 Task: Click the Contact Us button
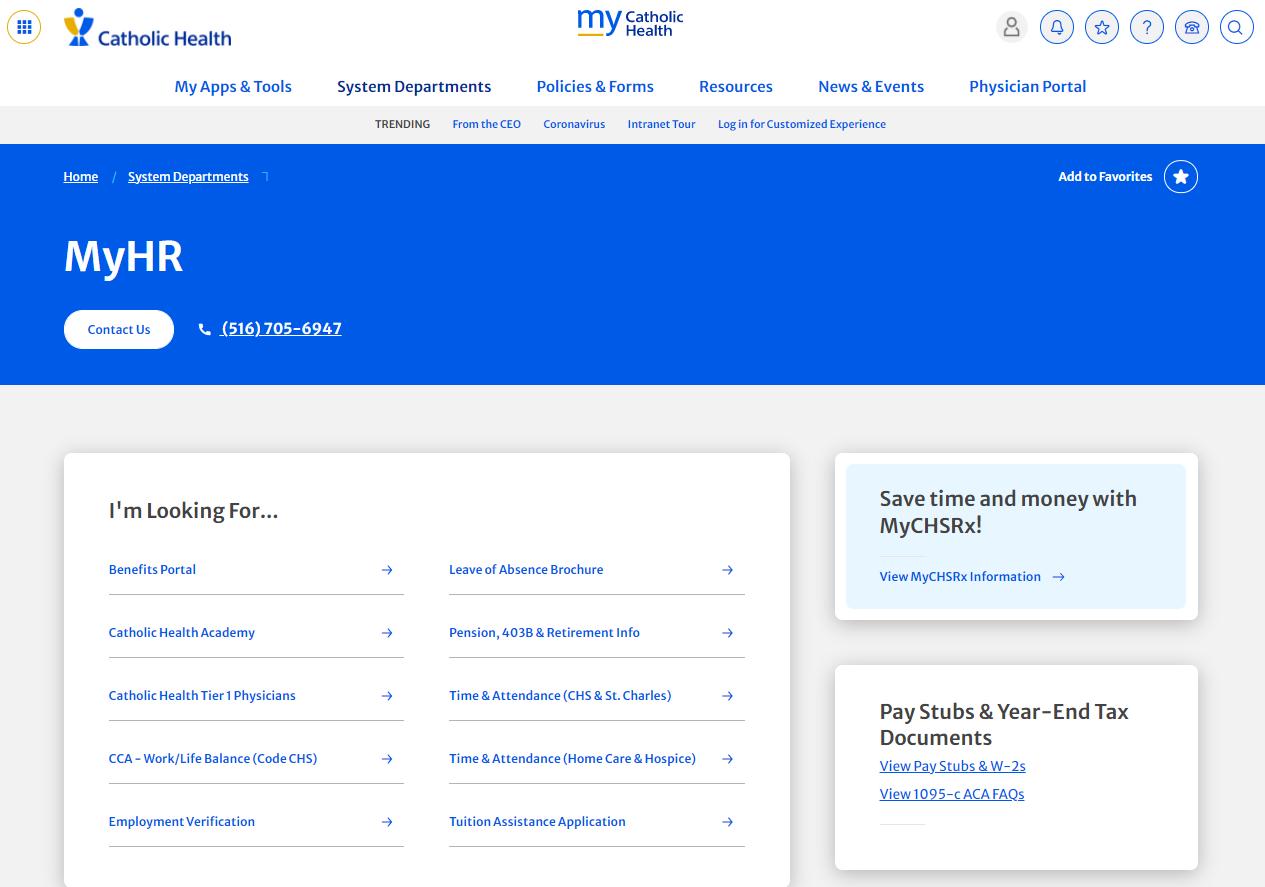pos(119,330)
